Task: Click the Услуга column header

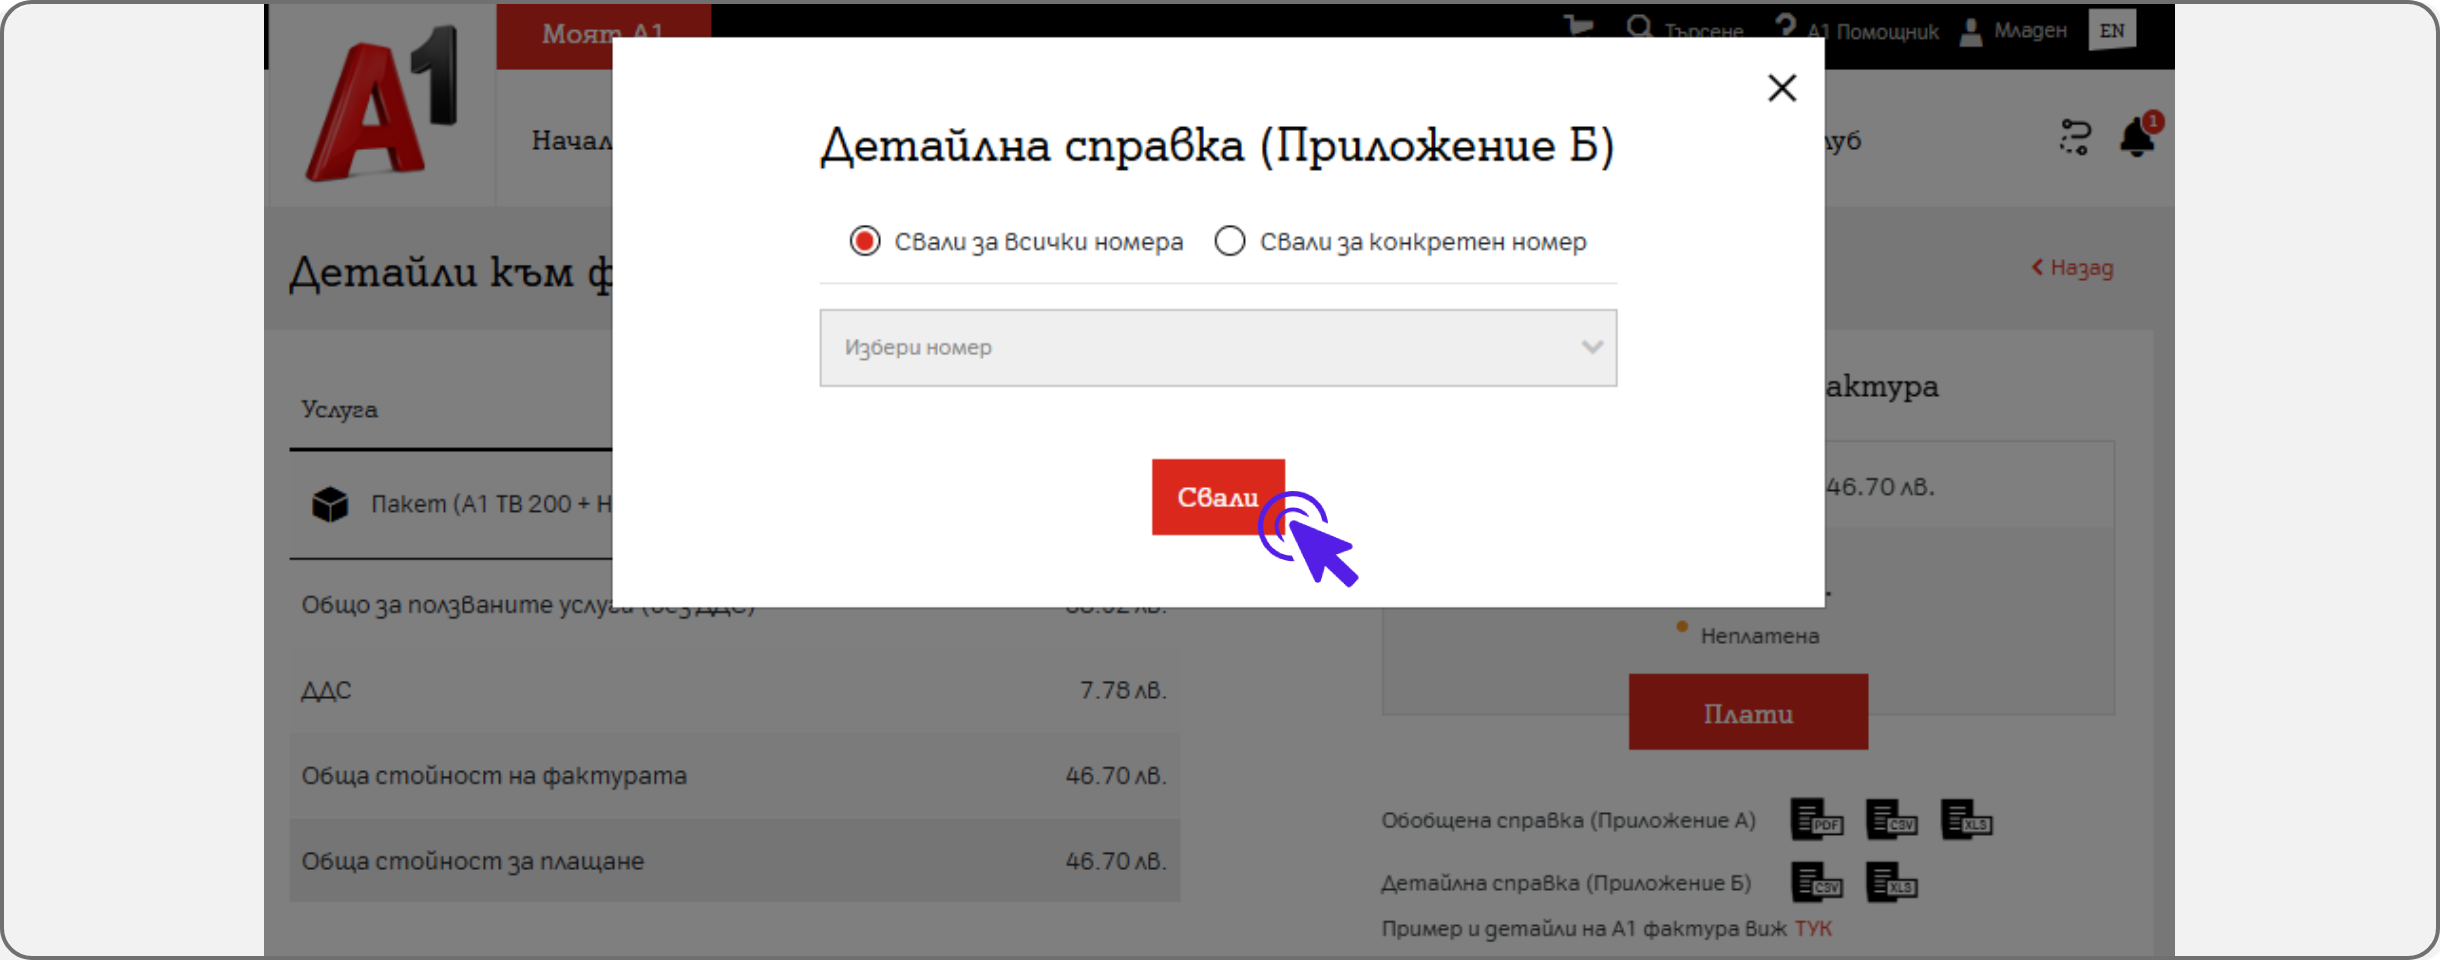Action: [x=340, y=410]
